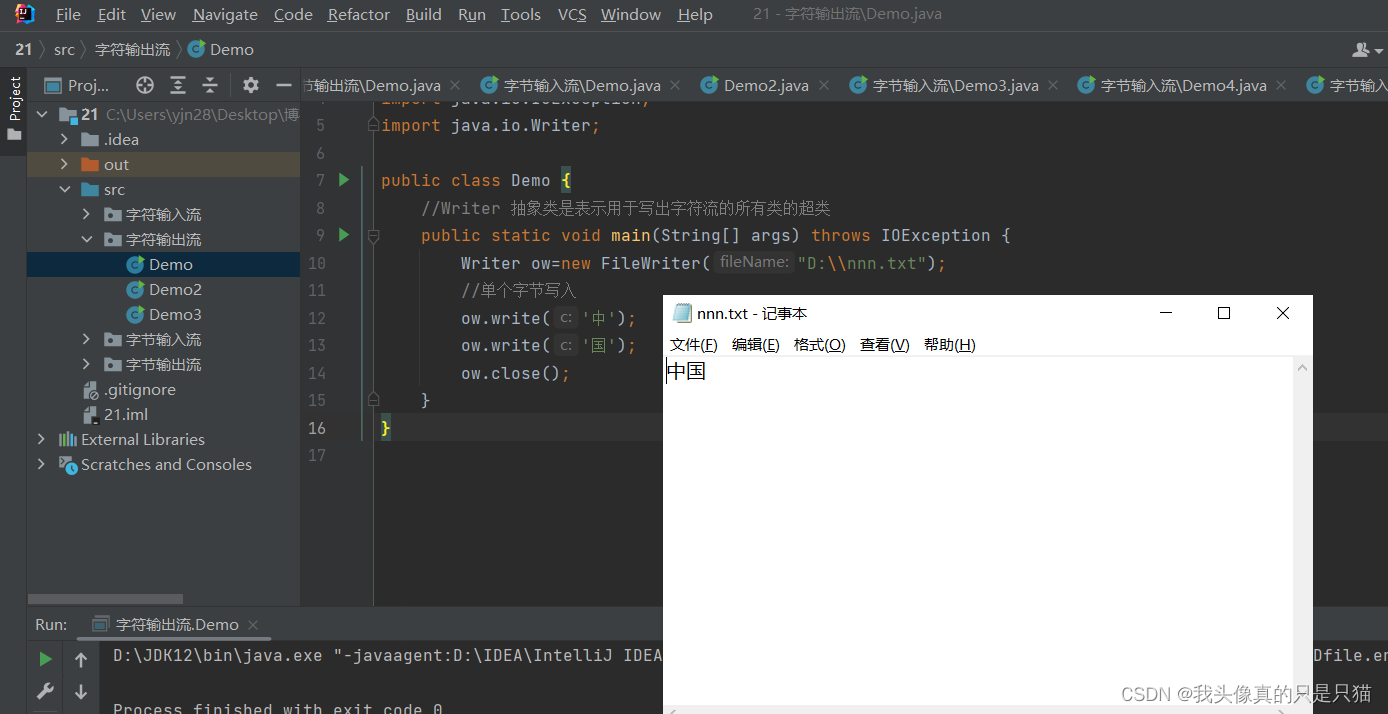Open 帮助(H) menu in Notepad
Screen dimensions: 1388x714
click(950, 344)
